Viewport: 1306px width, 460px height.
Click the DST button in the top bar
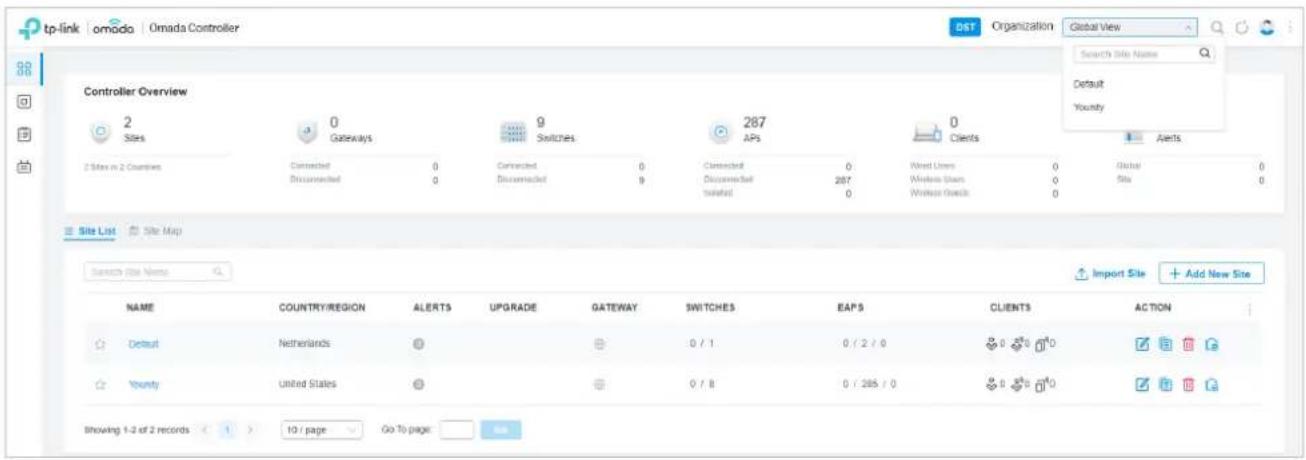click(x=963, y=27)
